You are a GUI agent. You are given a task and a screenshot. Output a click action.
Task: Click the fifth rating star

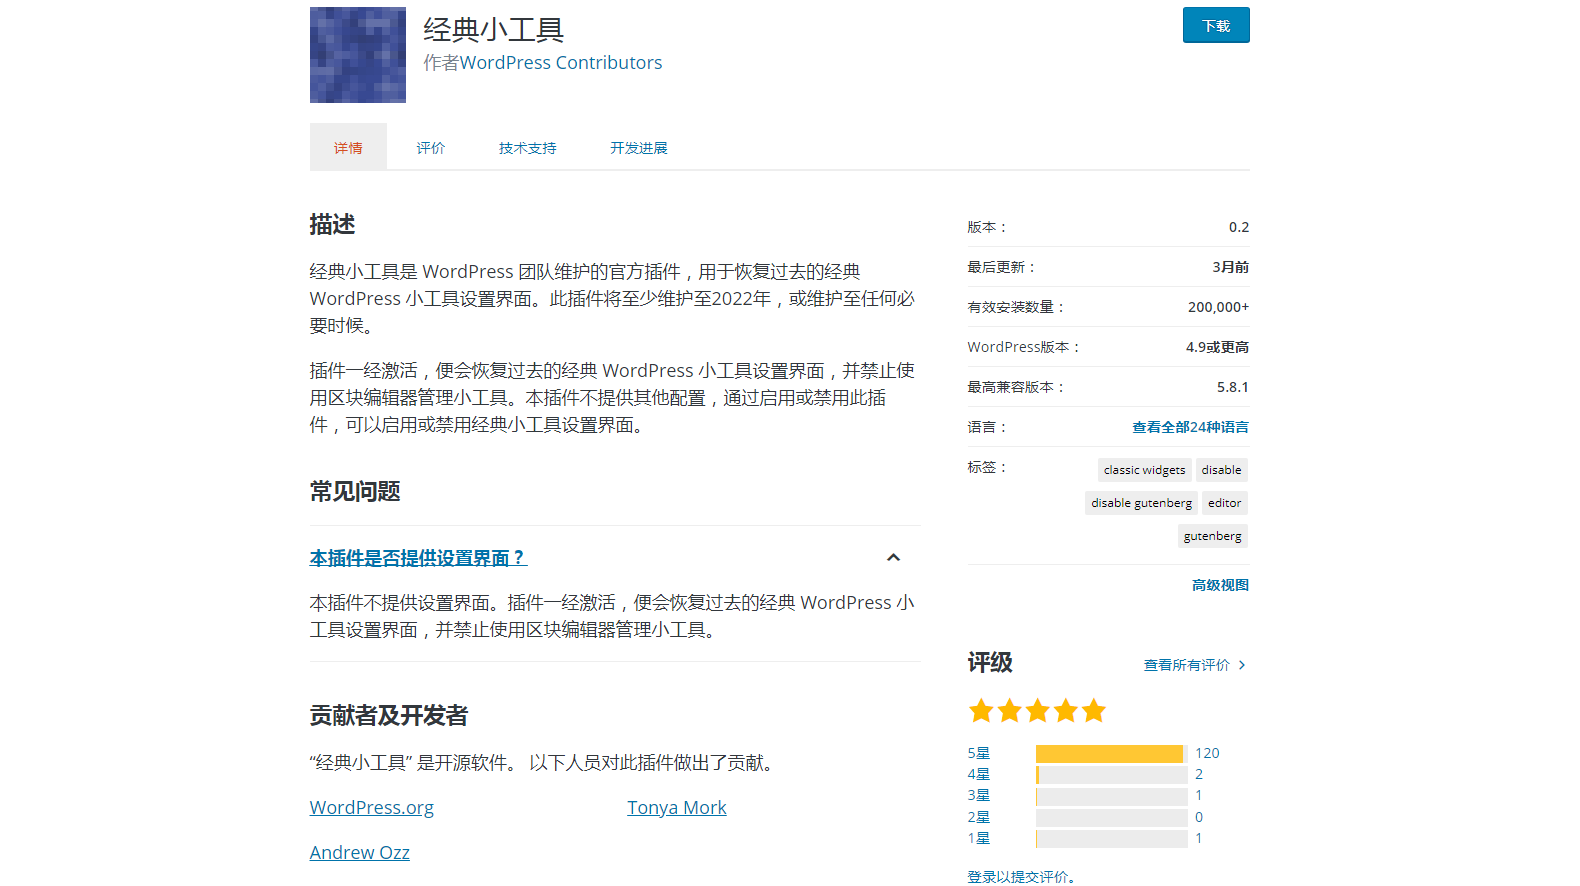tap(1093, 711)
